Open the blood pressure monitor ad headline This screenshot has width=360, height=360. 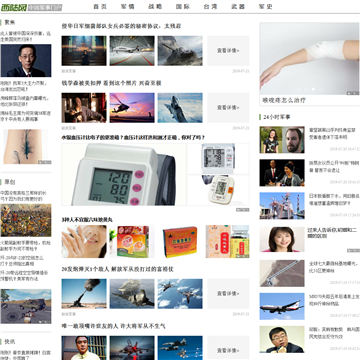(133, 137)
